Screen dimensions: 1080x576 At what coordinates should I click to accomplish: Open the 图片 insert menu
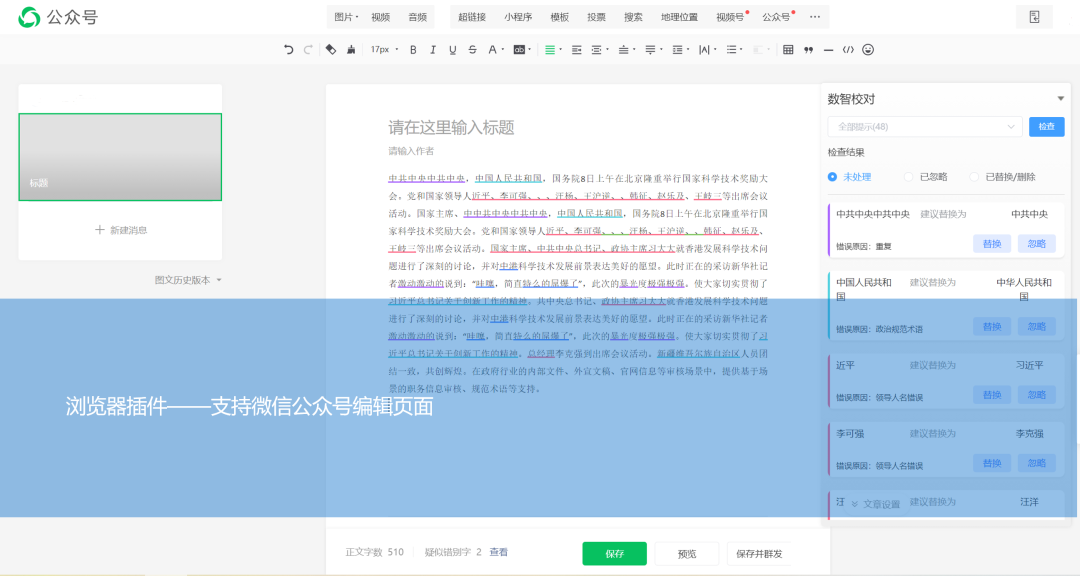pos(346,17)
